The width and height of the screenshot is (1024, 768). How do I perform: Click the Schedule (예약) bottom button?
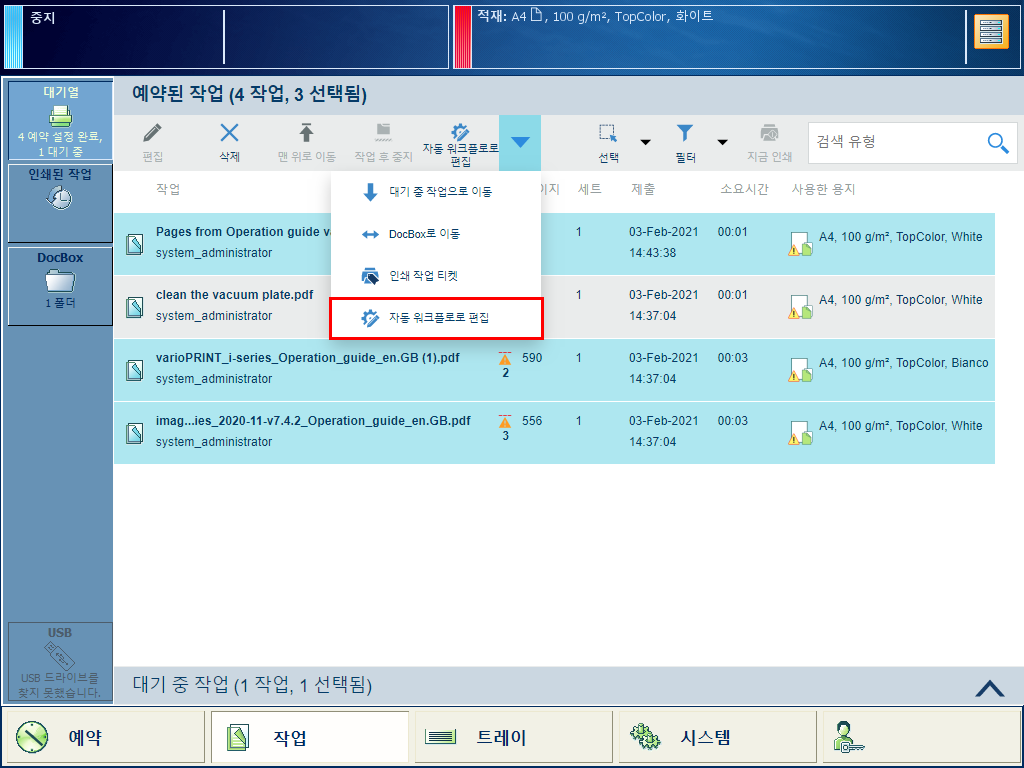click(x=104, y=737)
